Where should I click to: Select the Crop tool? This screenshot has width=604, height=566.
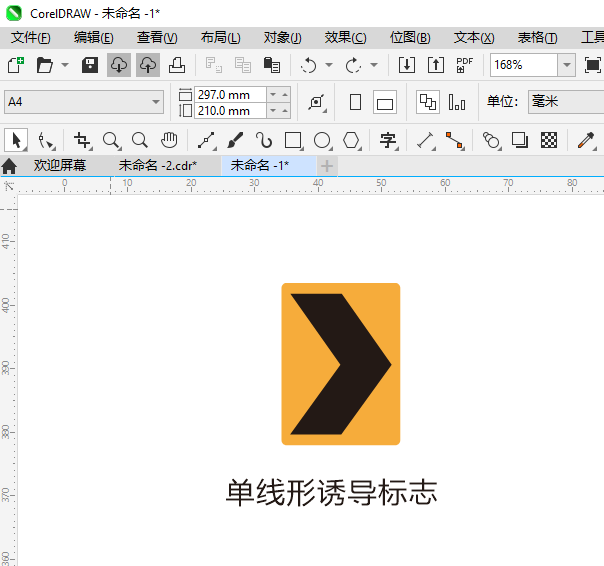(82, 140)
